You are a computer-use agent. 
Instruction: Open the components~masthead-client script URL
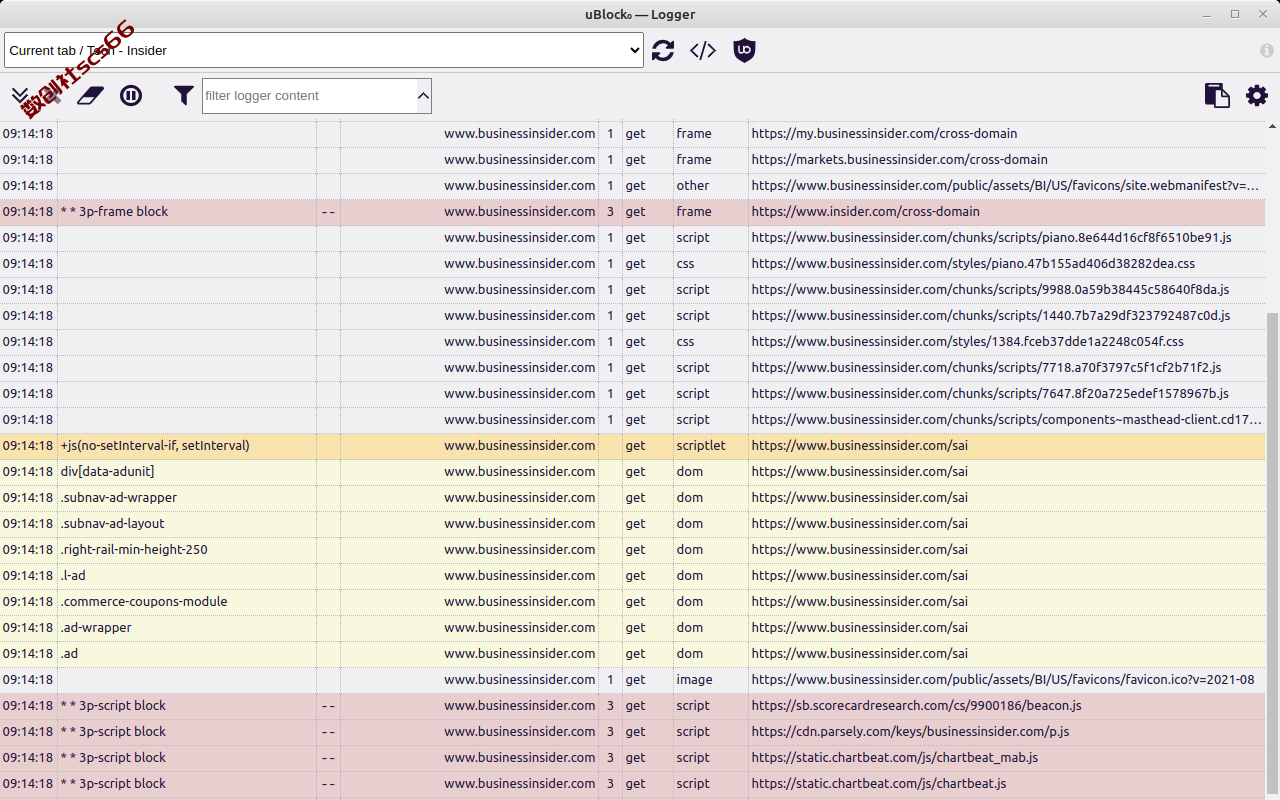click(1007, 420)
